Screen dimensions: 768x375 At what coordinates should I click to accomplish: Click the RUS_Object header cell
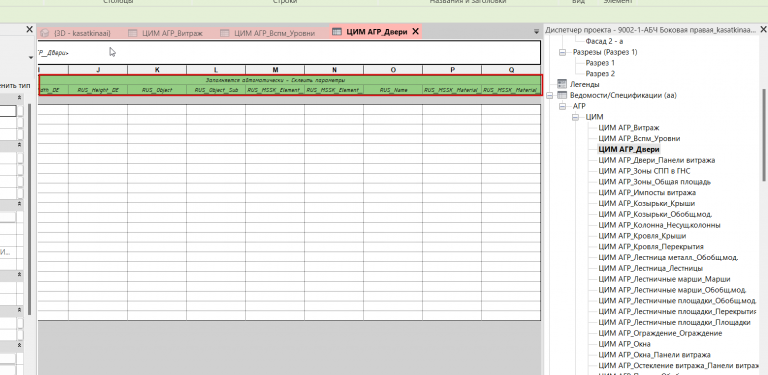[x=157, y=90]
